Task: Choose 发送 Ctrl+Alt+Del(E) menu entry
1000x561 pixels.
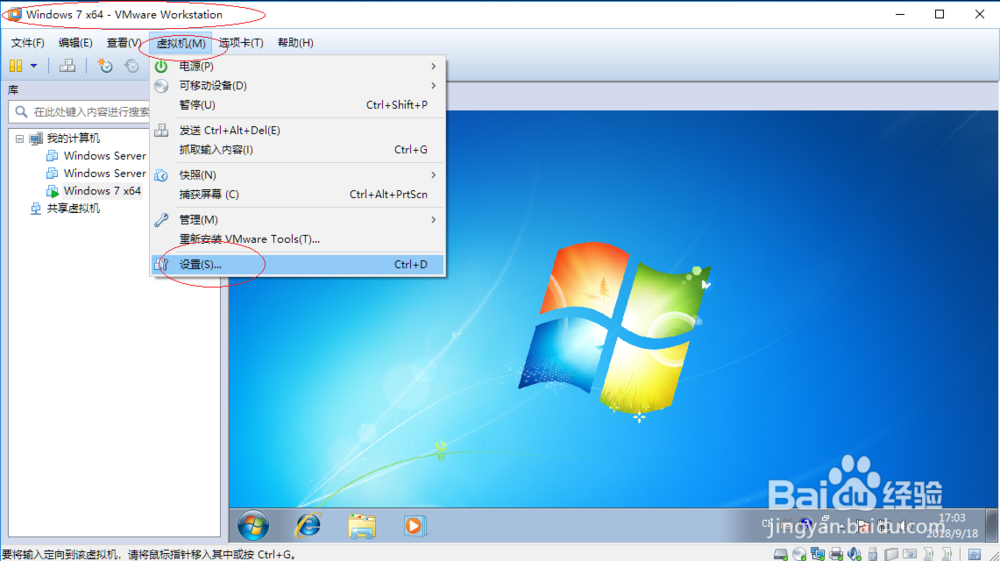Action: (x=298, y=130)
